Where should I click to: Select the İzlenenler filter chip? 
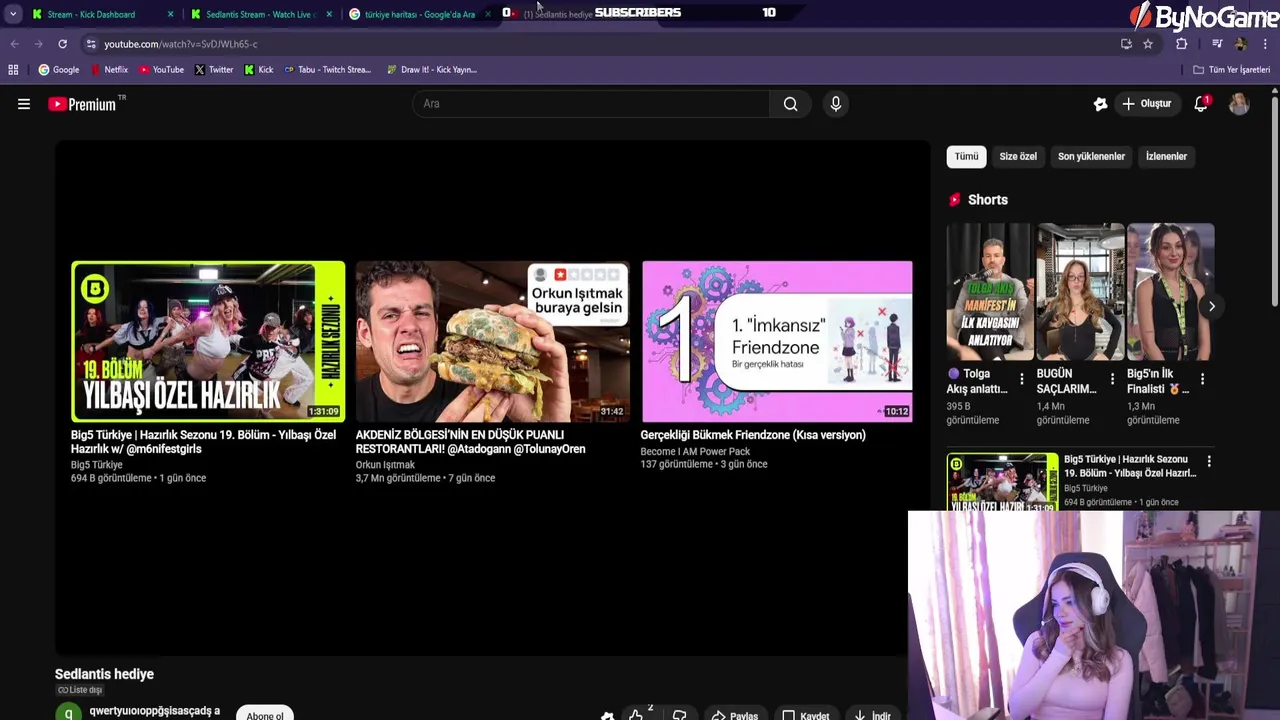[x=1166, y=156]
